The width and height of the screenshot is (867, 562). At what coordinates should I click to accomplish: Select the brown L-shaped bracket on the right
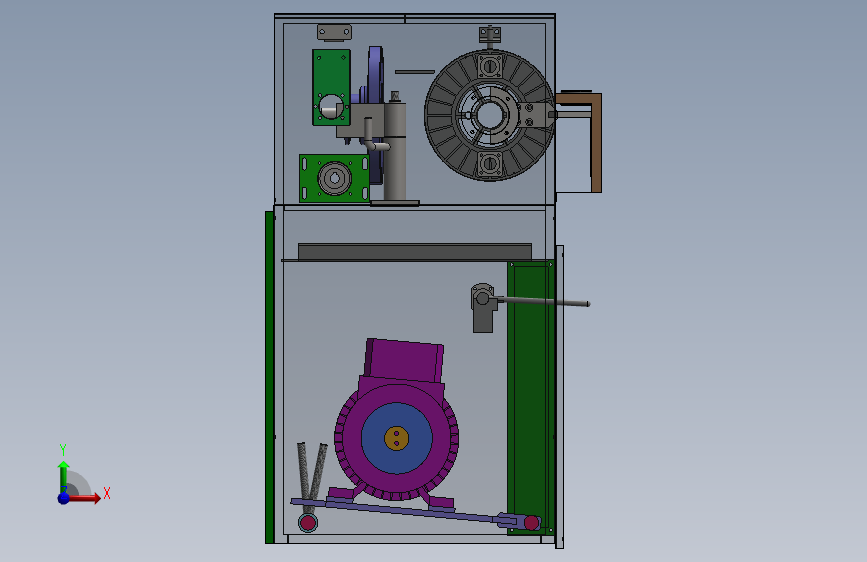click(x=596, y=144)
